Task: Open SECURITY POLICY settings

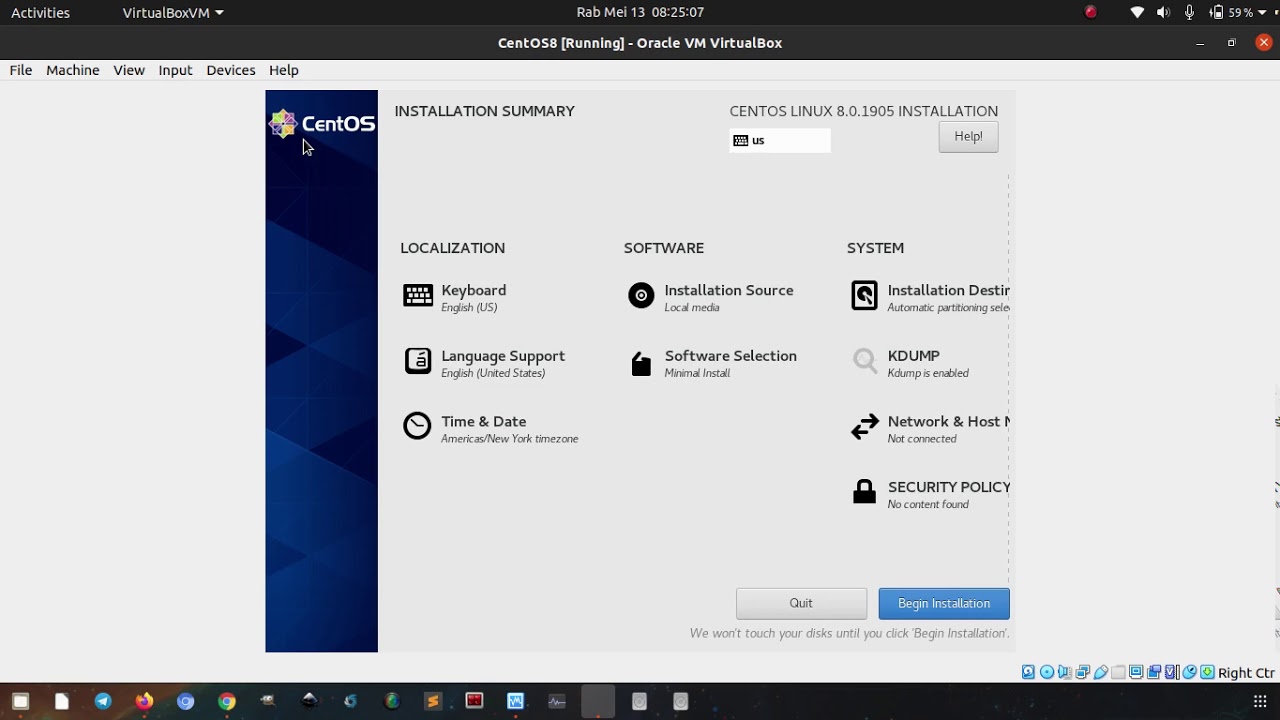Action: (x=930, y=494)
